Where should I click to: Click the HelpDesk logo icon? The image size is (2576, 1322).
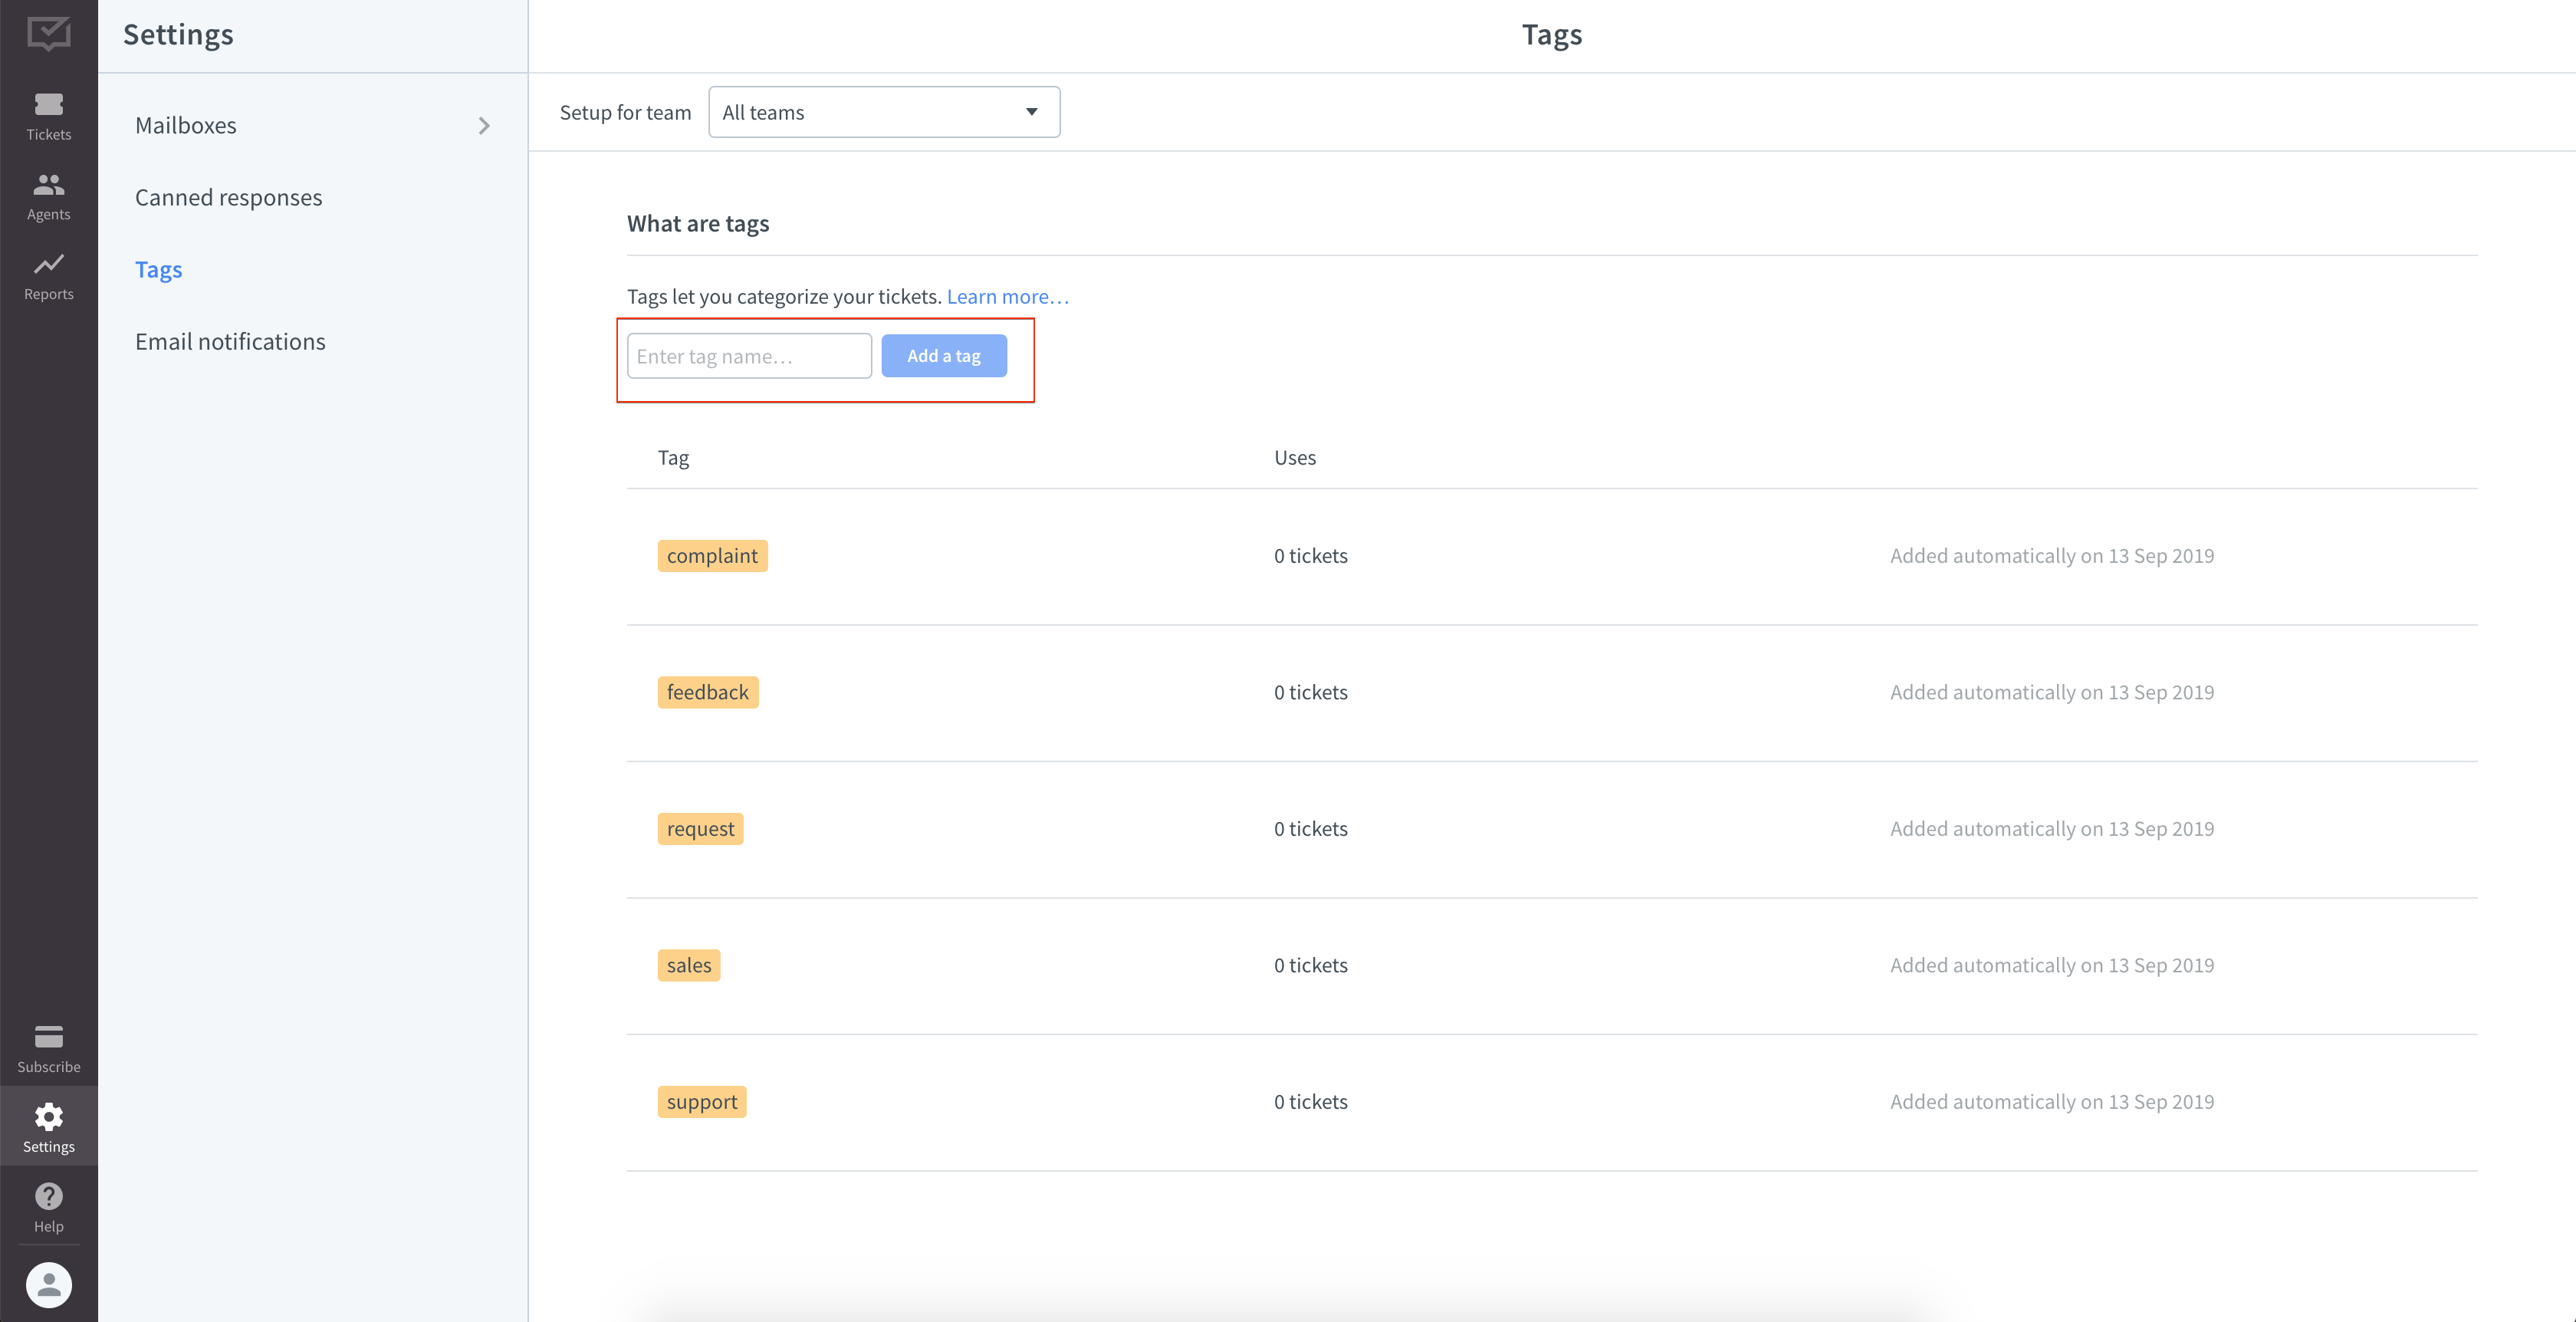pos(48,34)
